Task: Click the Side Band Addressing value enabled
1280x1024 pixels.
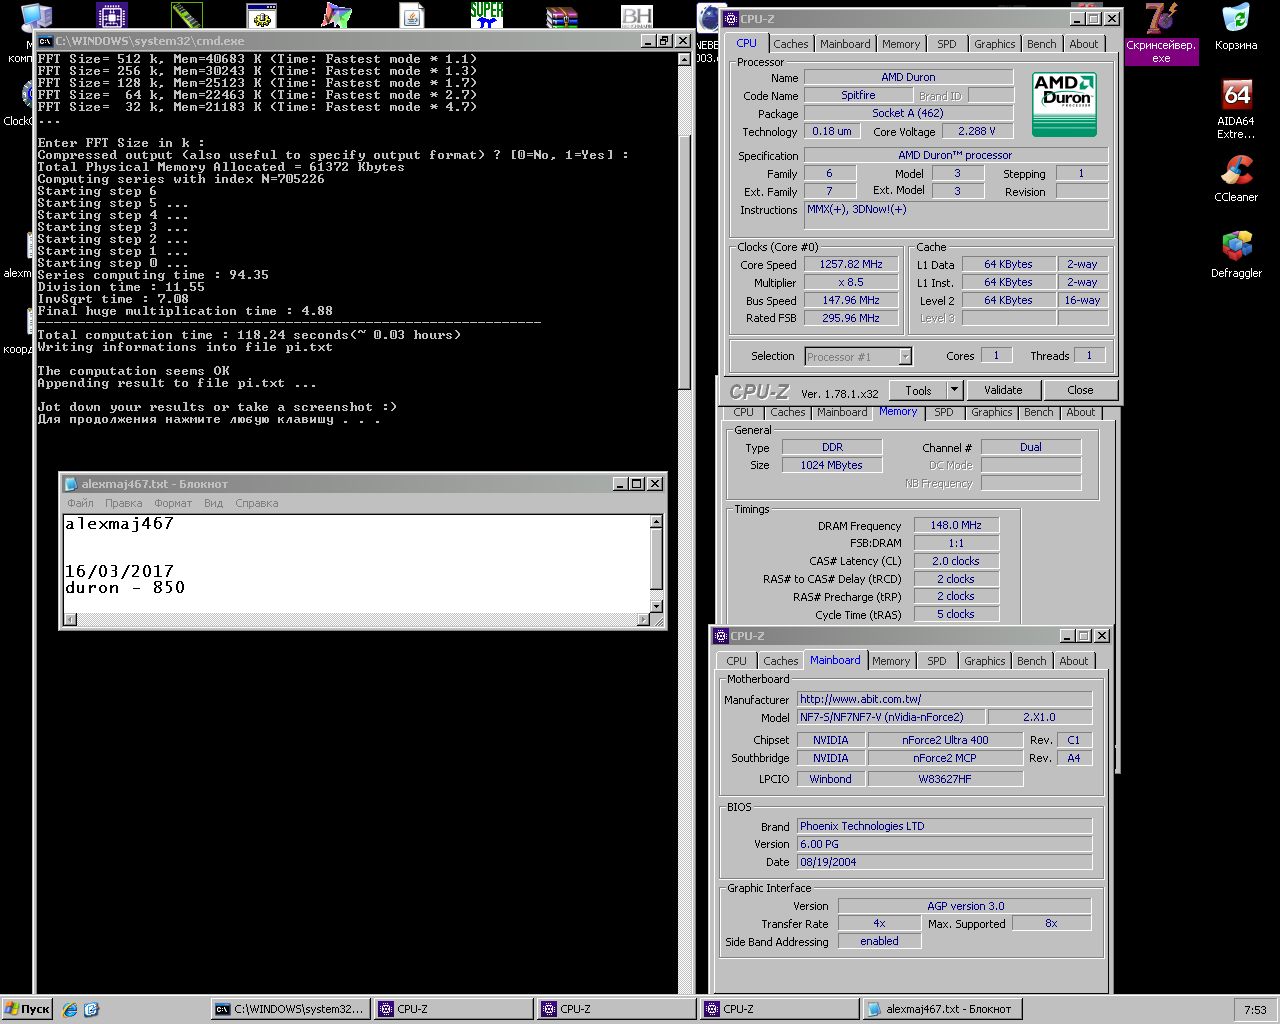Action: click(x=879, y=941)
